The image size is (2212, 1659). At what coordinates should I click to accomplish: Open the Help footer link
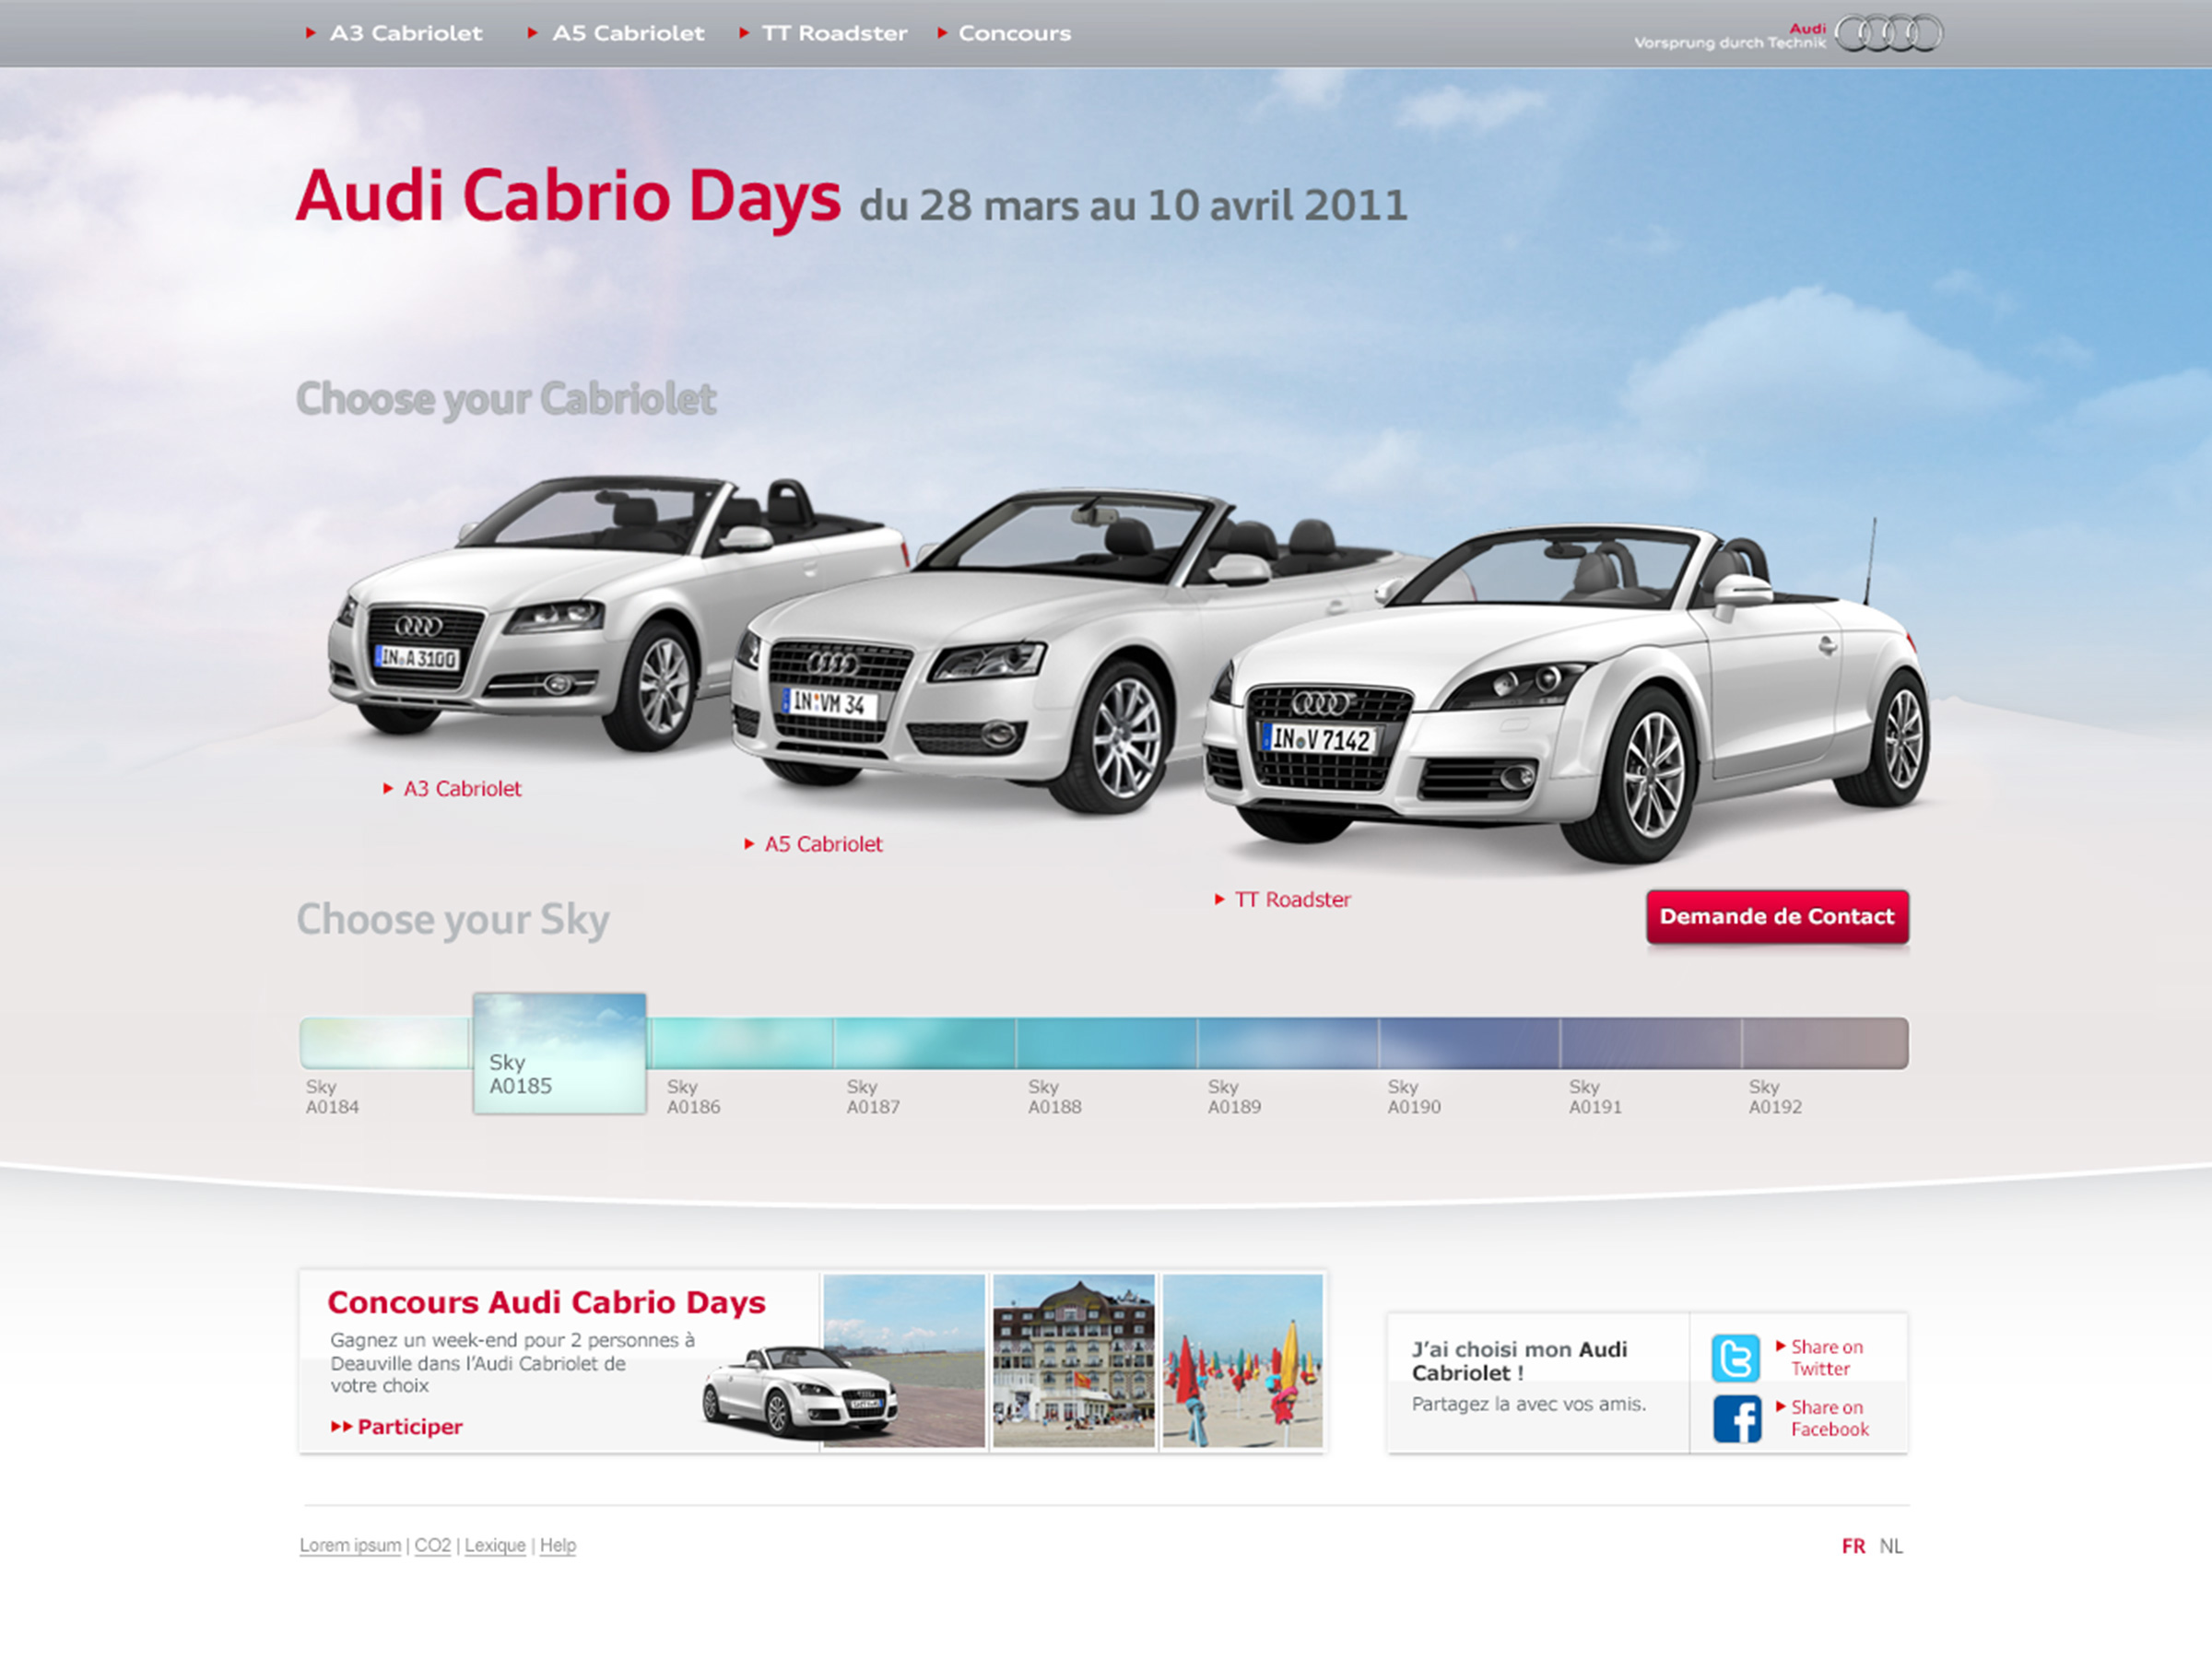coord(558,1546)
